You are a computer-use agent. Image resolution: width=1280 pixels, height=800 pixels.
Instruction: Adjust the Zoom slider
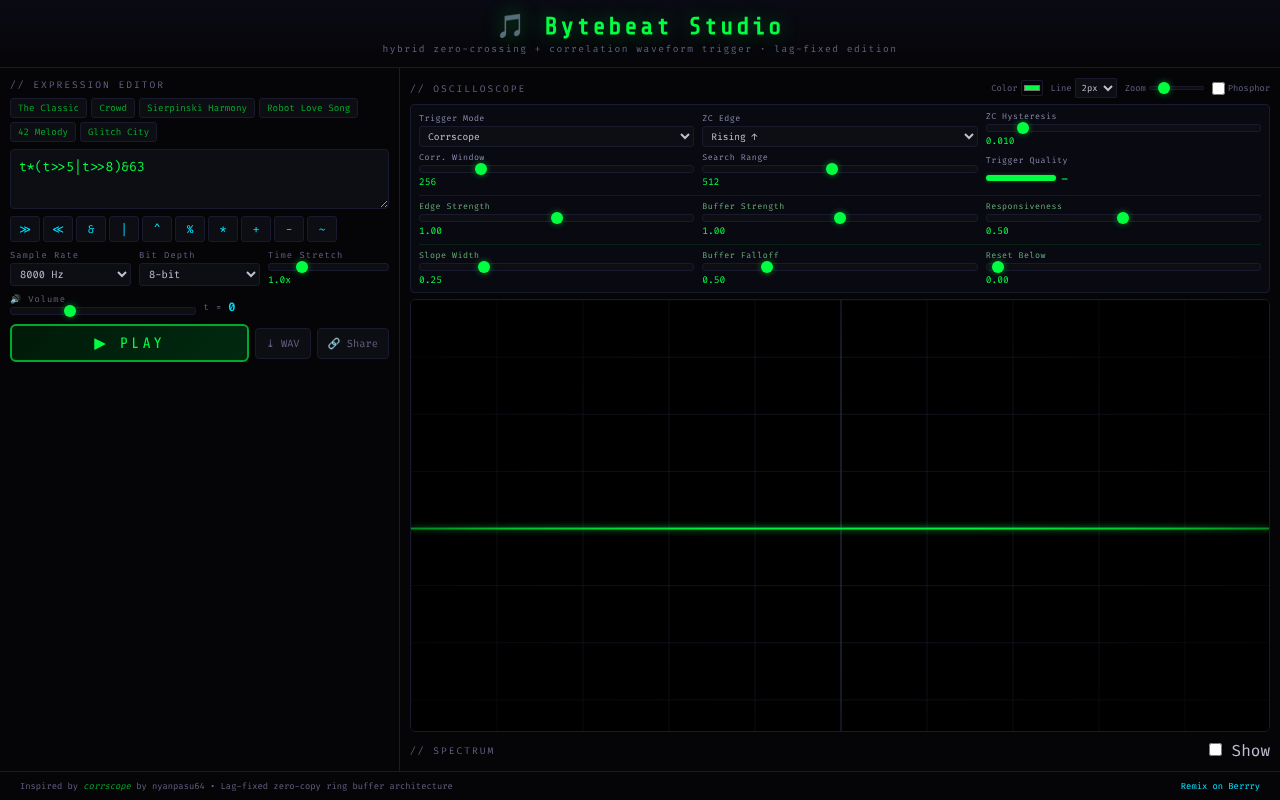[1177, 88]
